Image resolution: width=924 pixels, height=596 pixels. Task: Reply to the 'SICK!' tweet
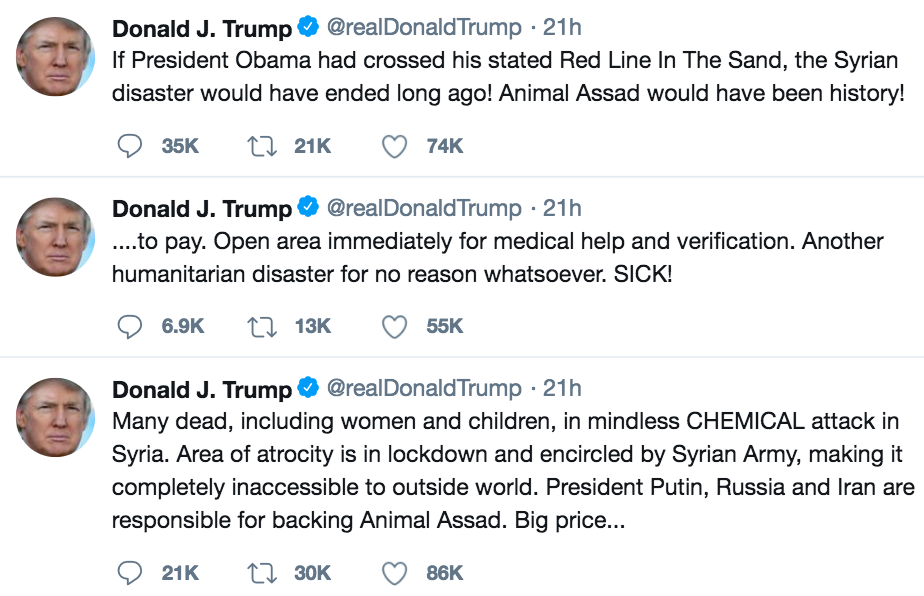130,326
